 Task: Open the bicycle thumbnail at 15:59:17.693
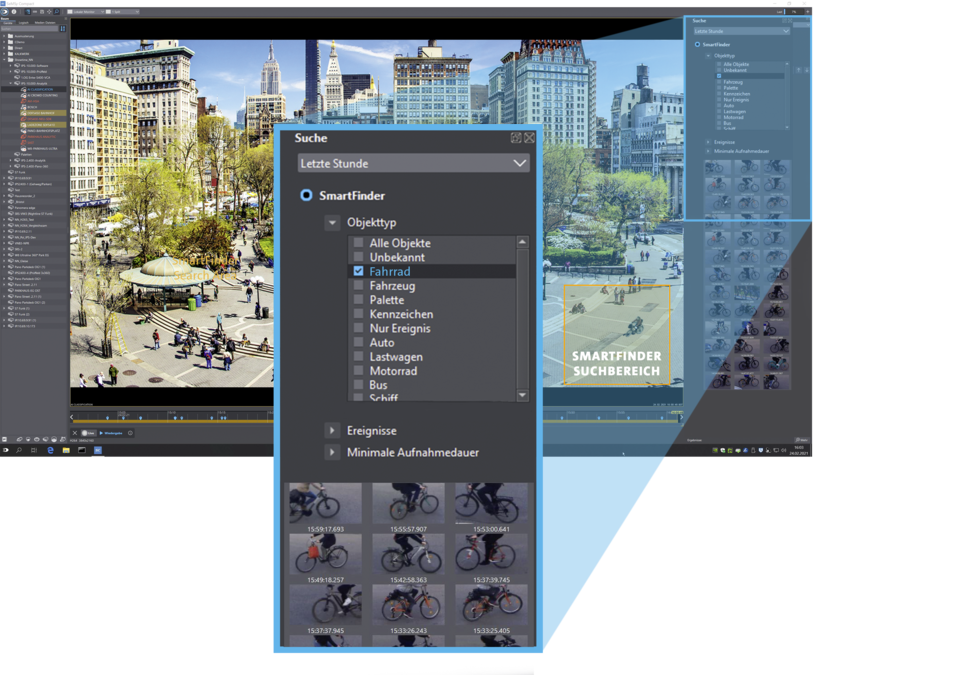[x=325, y=503]
